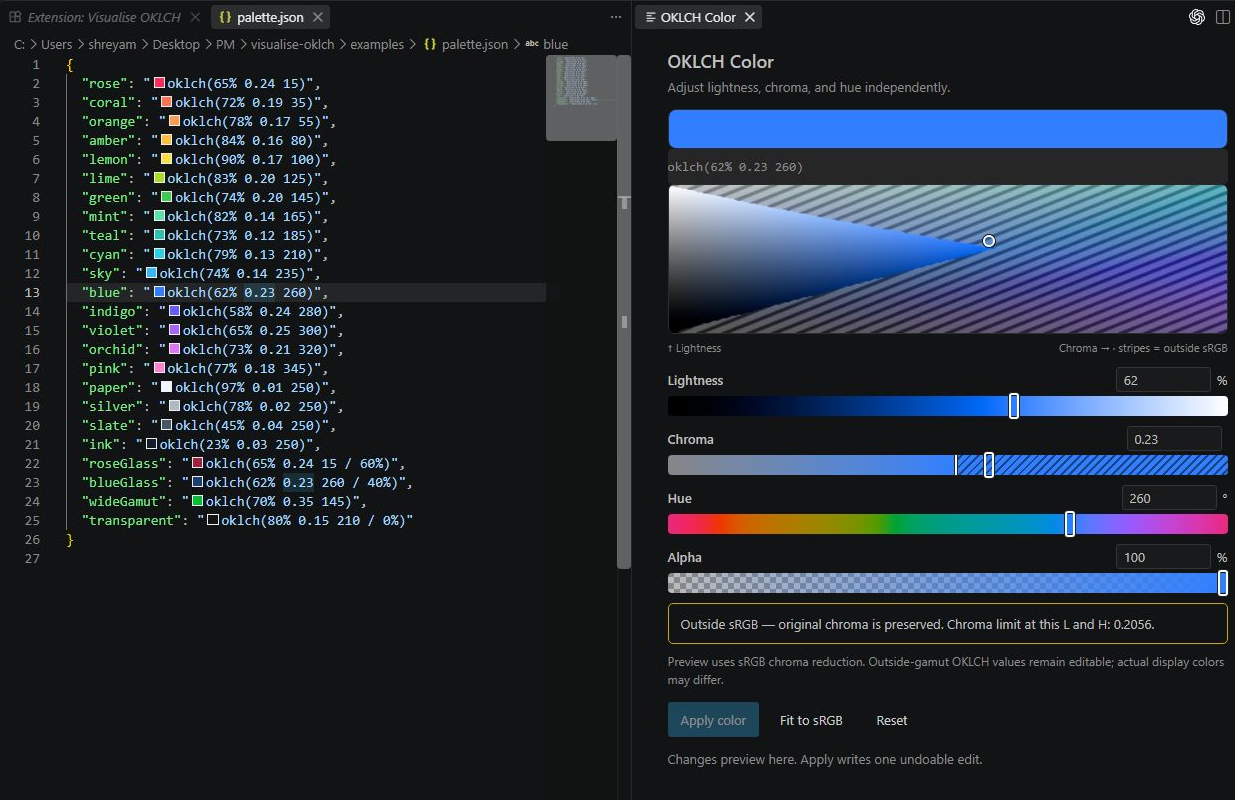This screenshot has width=1235, height=800.
Task: Click the Chroma slider handle
Action: (989, 465)
